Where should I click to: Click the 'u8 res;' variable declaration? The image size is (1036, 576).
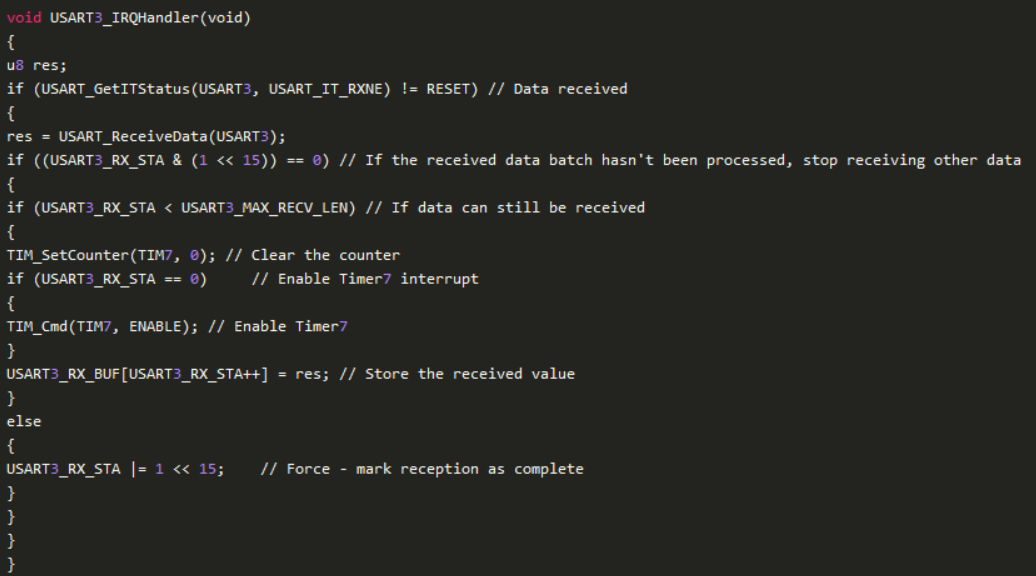[36, 65]
